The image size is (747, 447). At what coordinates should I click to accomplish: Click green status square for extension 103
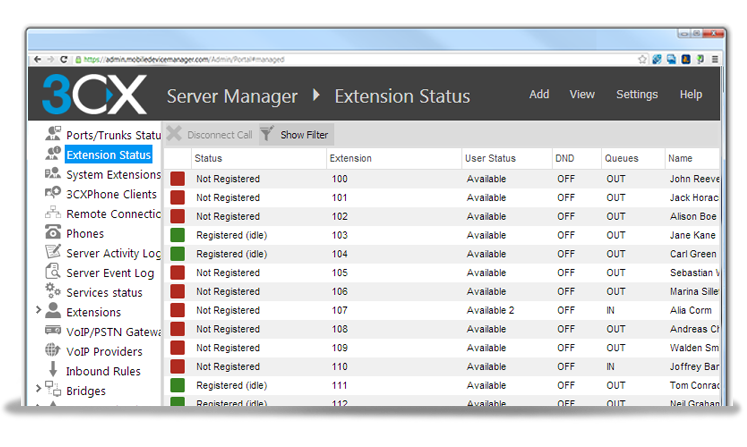pos(178,235)
